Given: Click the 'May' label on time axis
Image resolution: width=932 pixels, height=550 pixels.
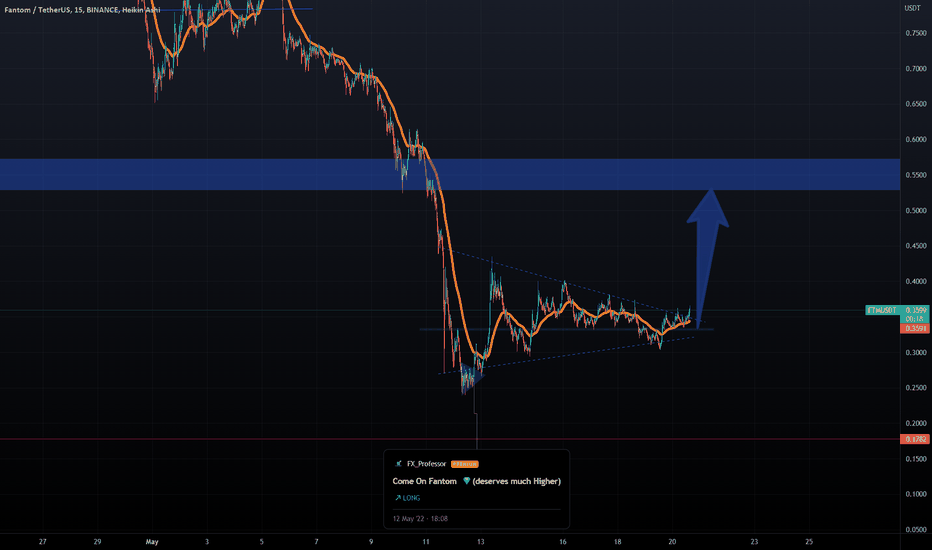Looking at the screenshot, I should tap(152, 542).
